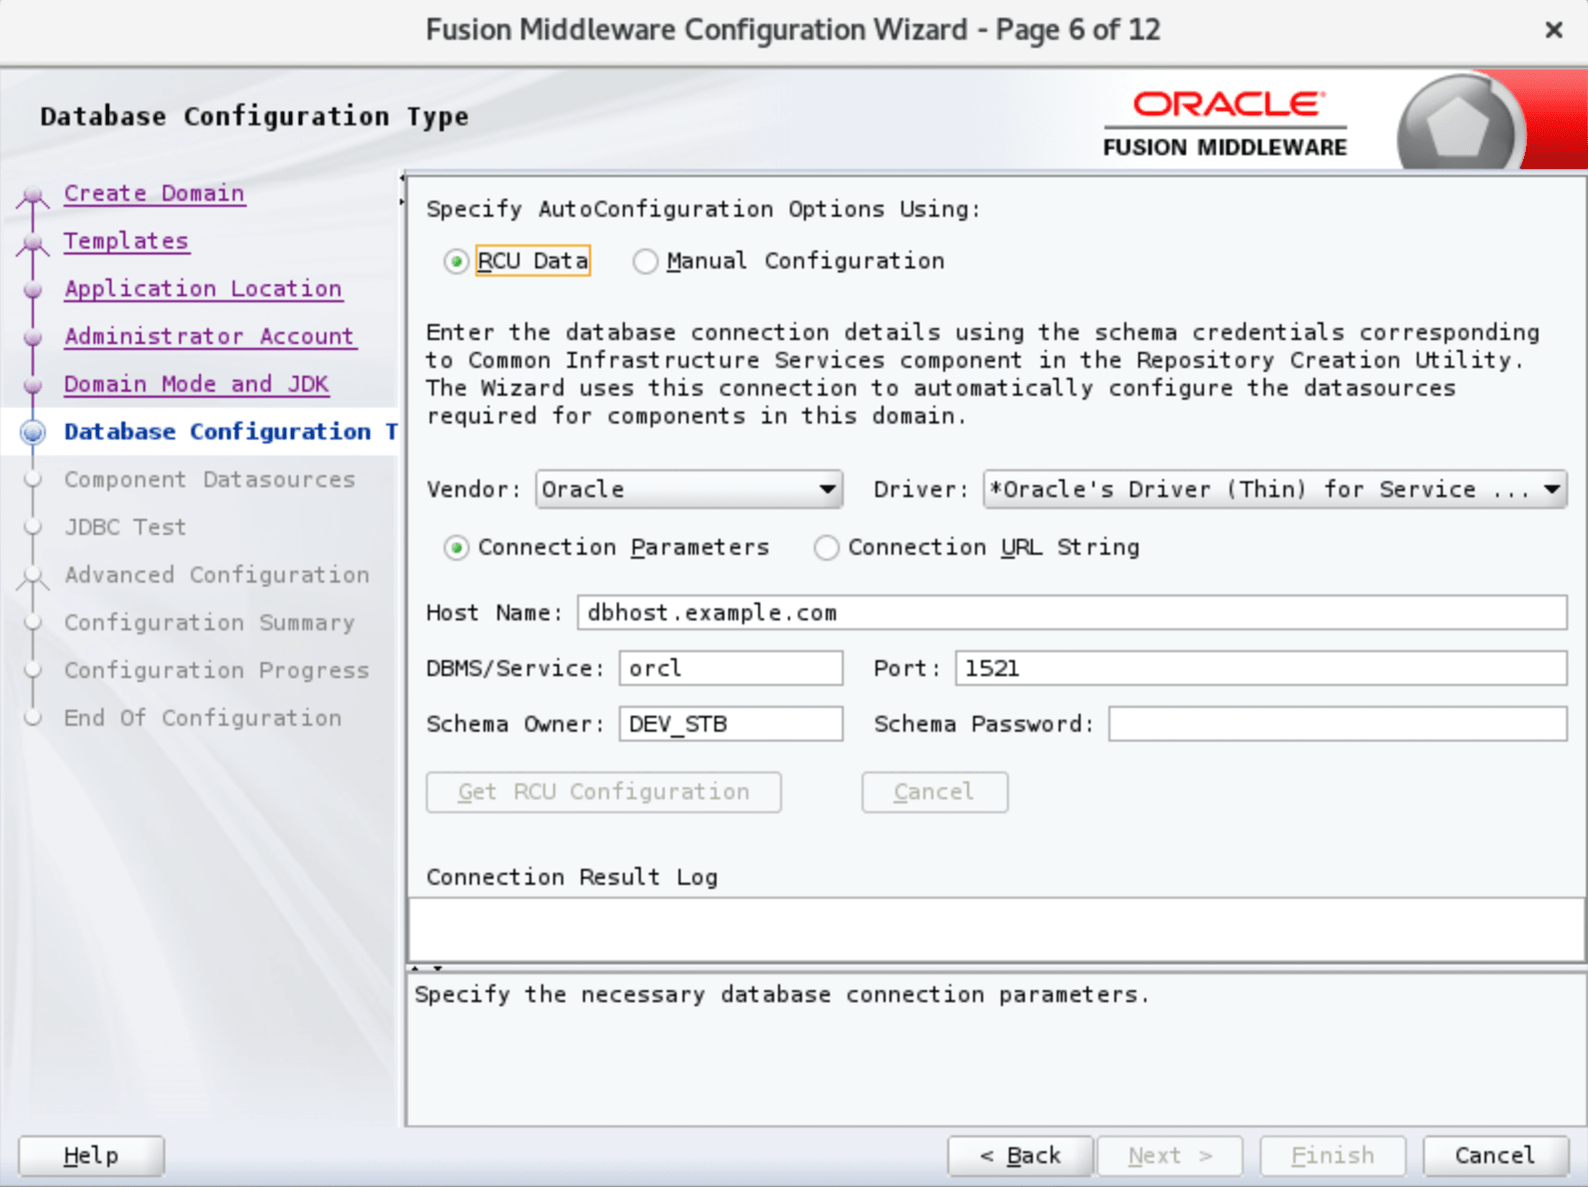Click the Administrator Account step bullet icon
This screenshot has width=1588, height=1187.
tap(33, 337)
